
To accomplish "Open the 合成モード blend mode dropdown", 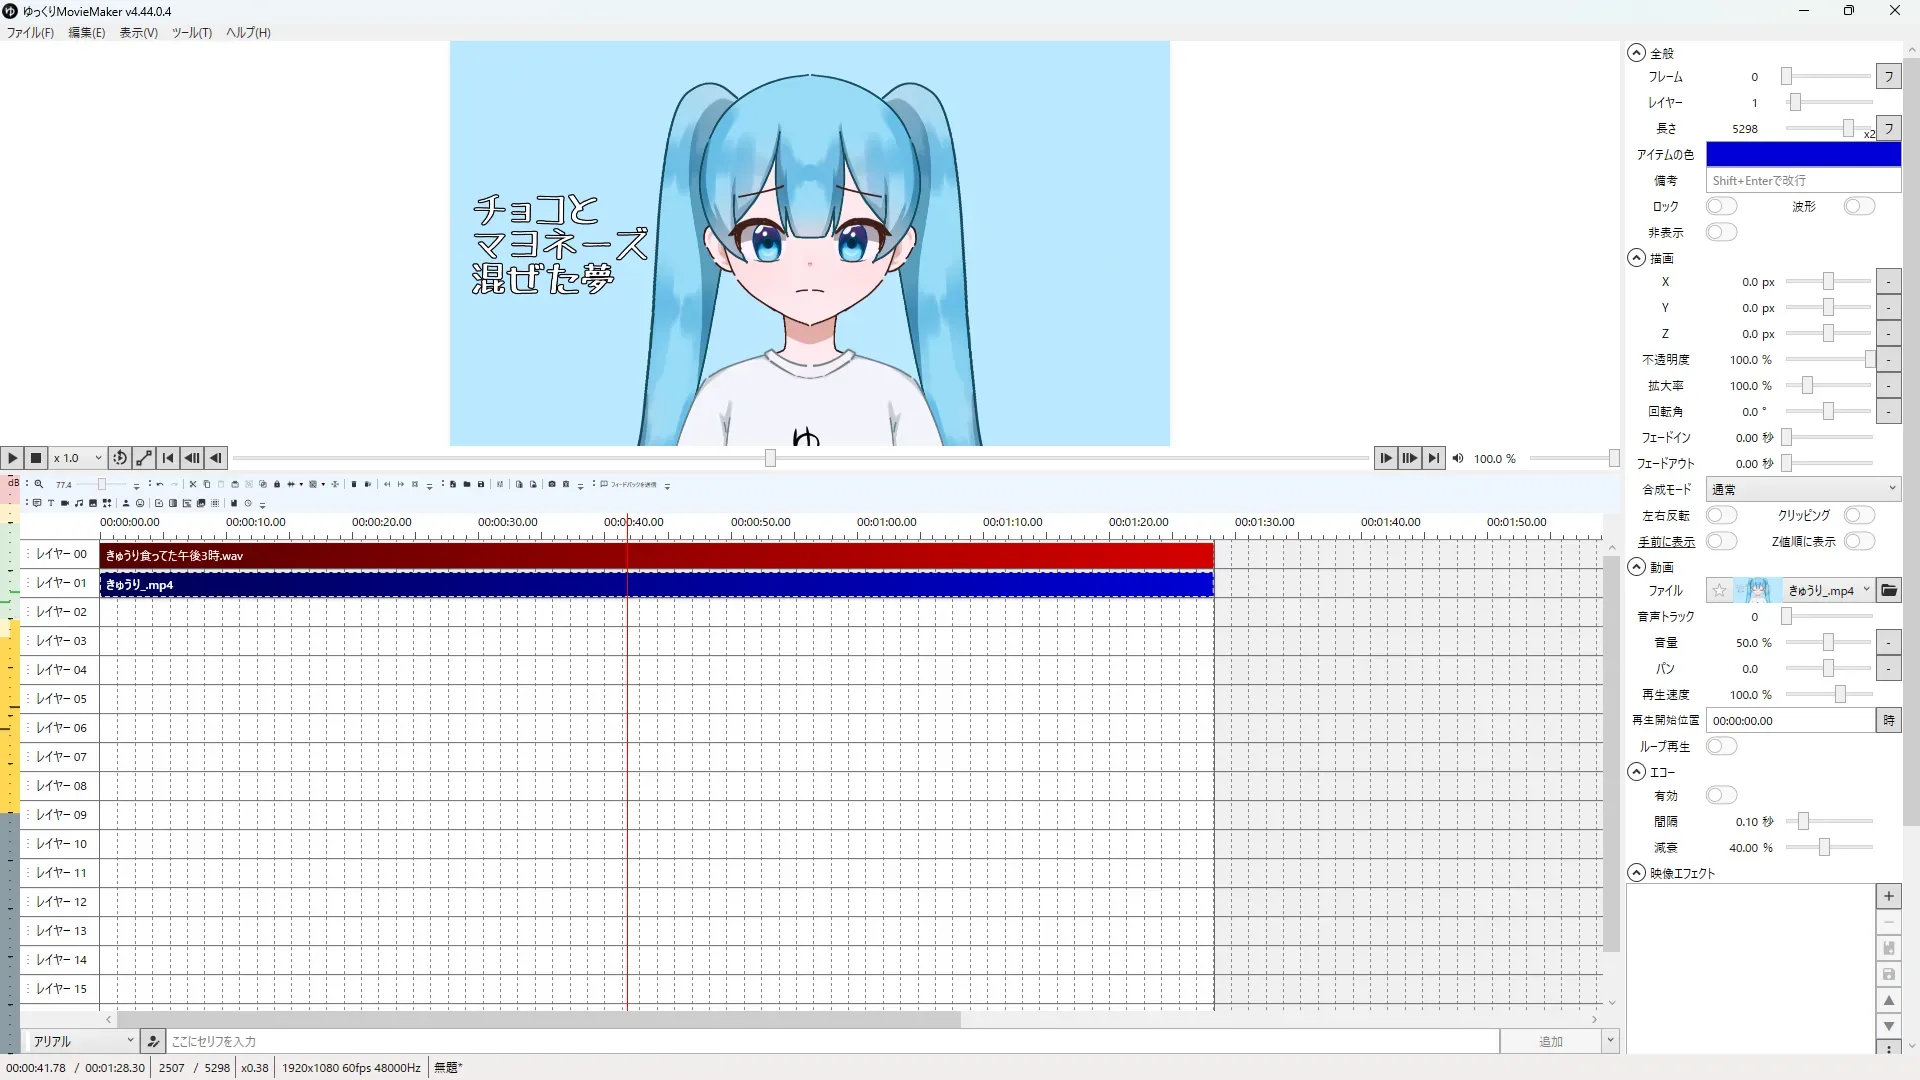I will pos(1802,489).
